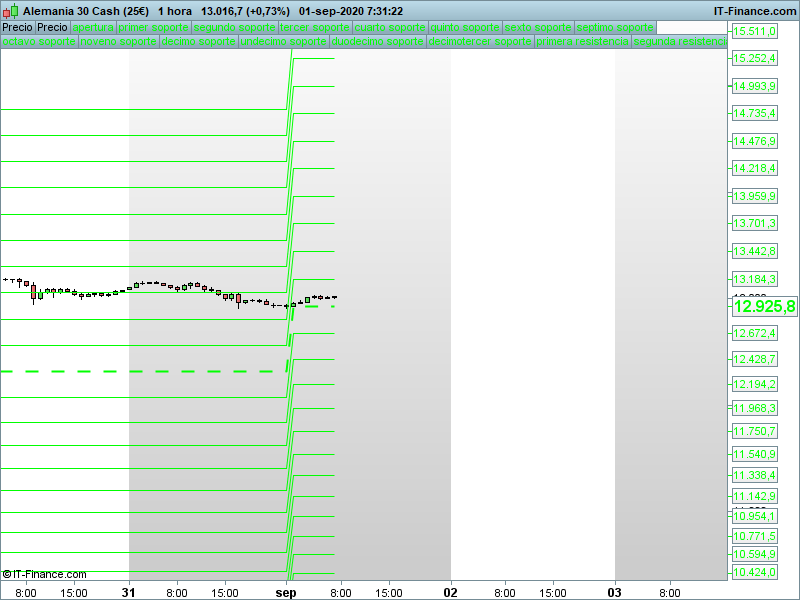The image size is (800, 600).
Task: Click the 02 date marker on time axis
Action: click(451, 592)
